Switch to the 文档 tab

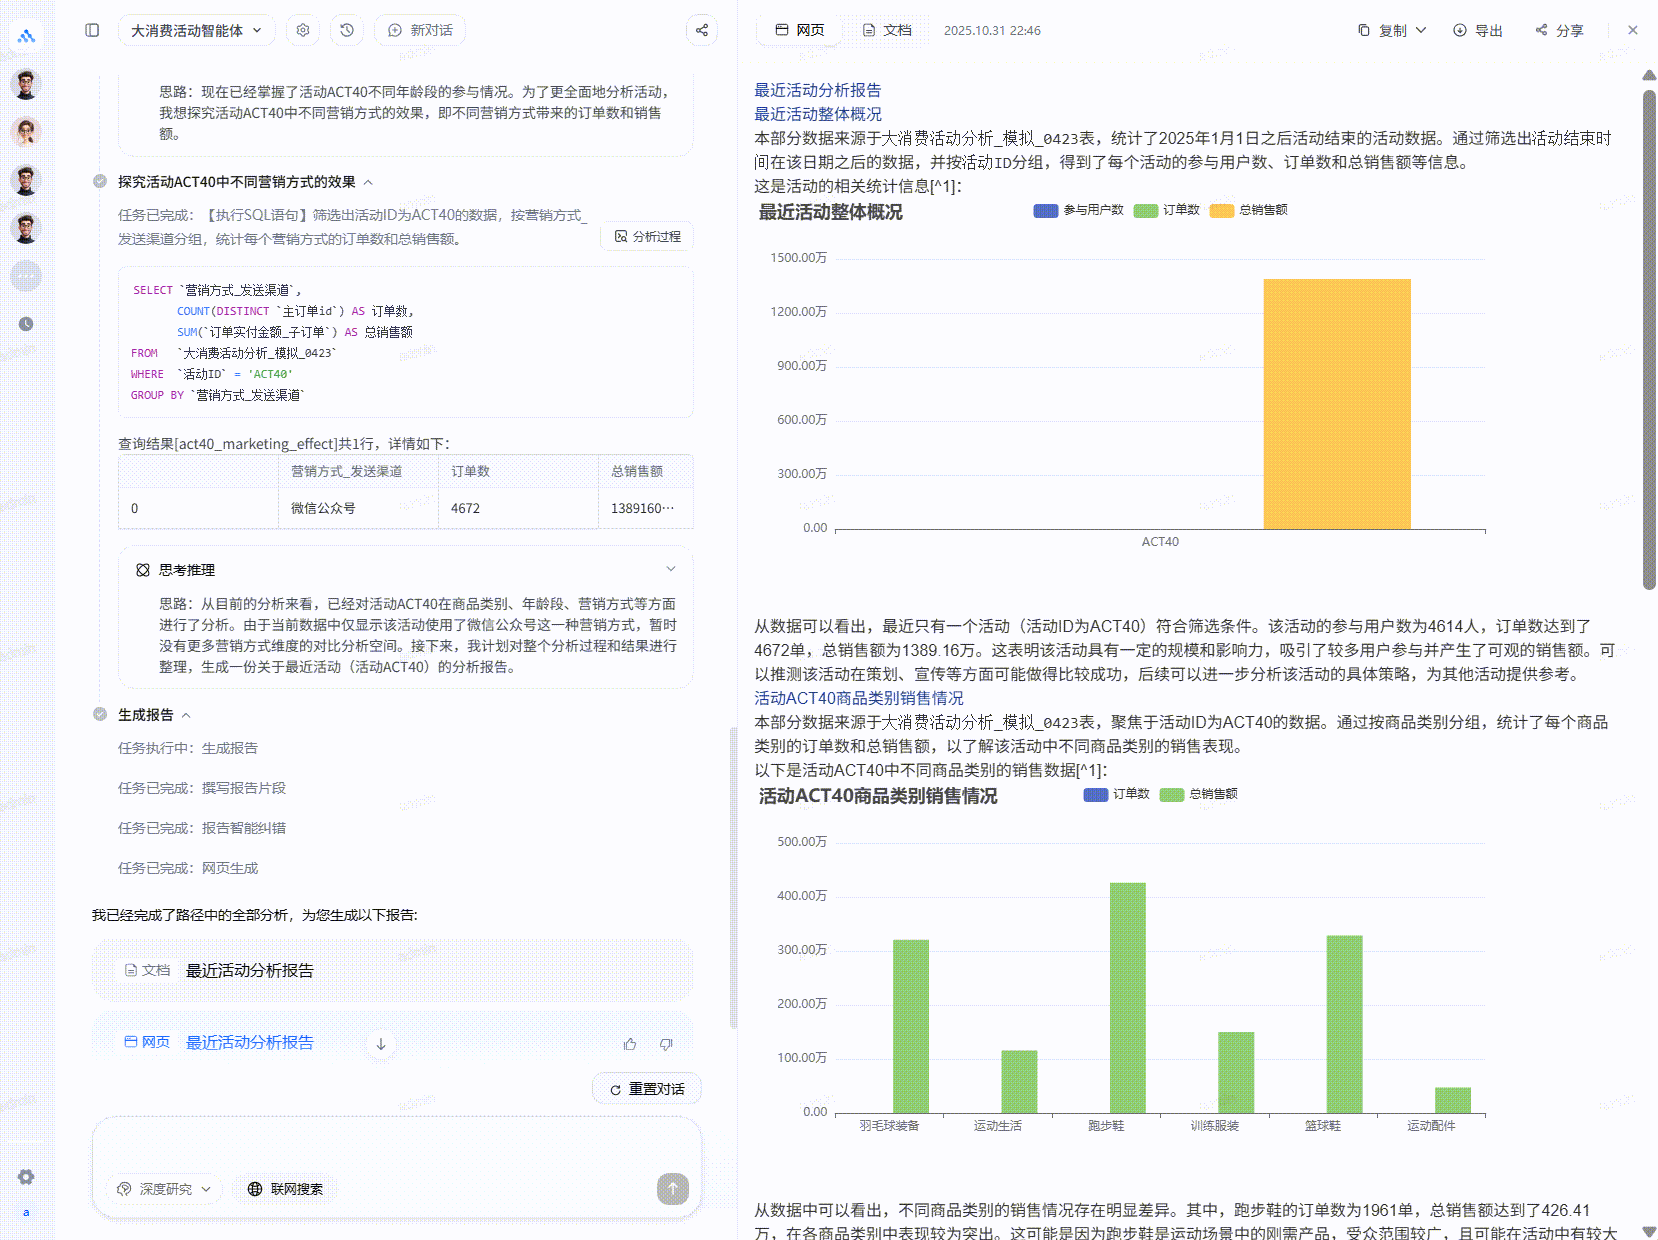[x=887, y=30]
